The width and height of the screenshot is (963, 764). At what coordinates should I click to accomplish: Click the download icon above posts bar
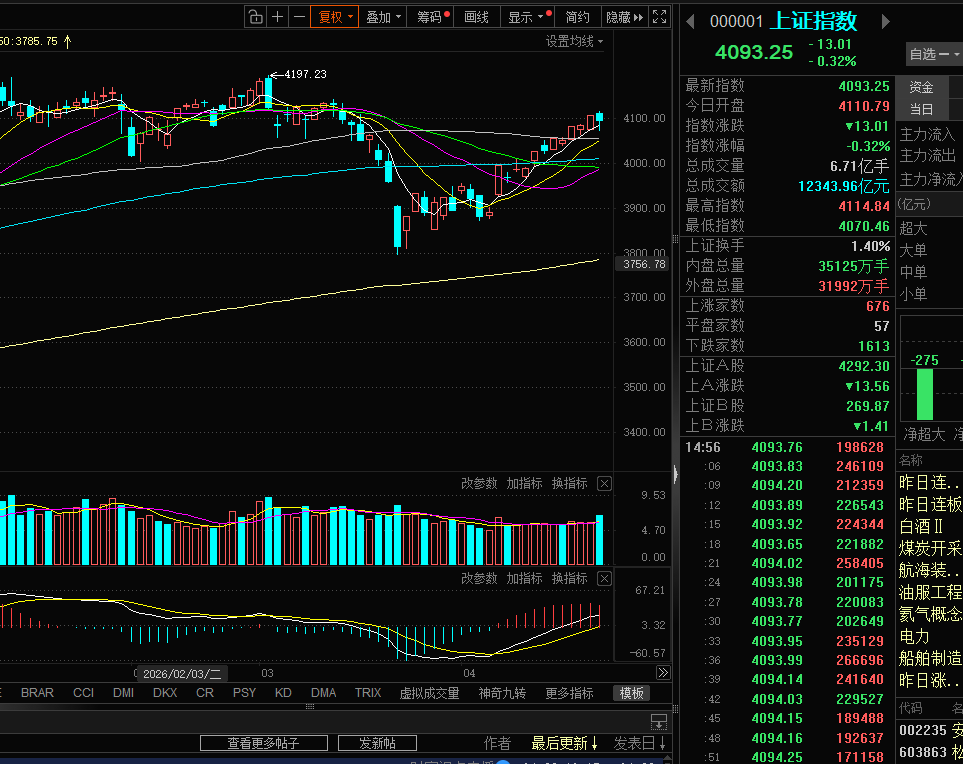(659, 722)
